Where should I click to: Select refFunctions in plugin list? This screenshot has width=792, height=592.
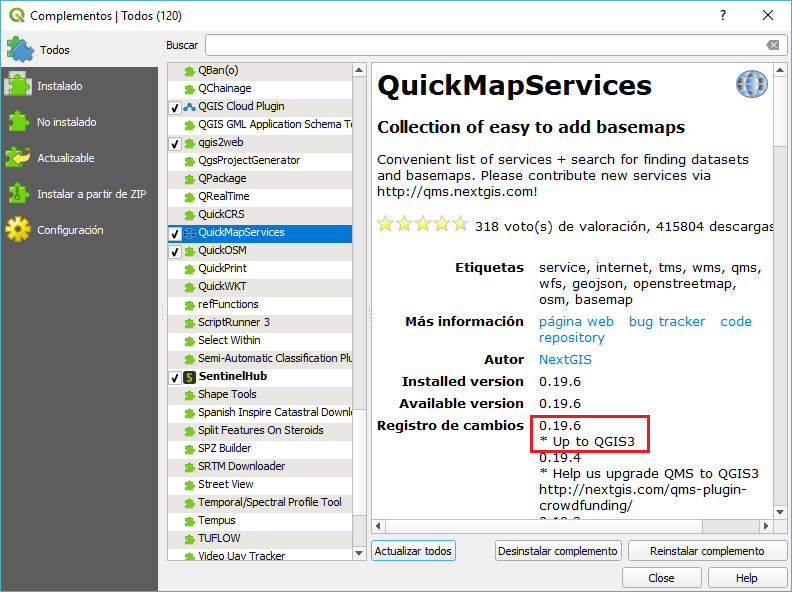pyautogui.click(x=260, y=305)
